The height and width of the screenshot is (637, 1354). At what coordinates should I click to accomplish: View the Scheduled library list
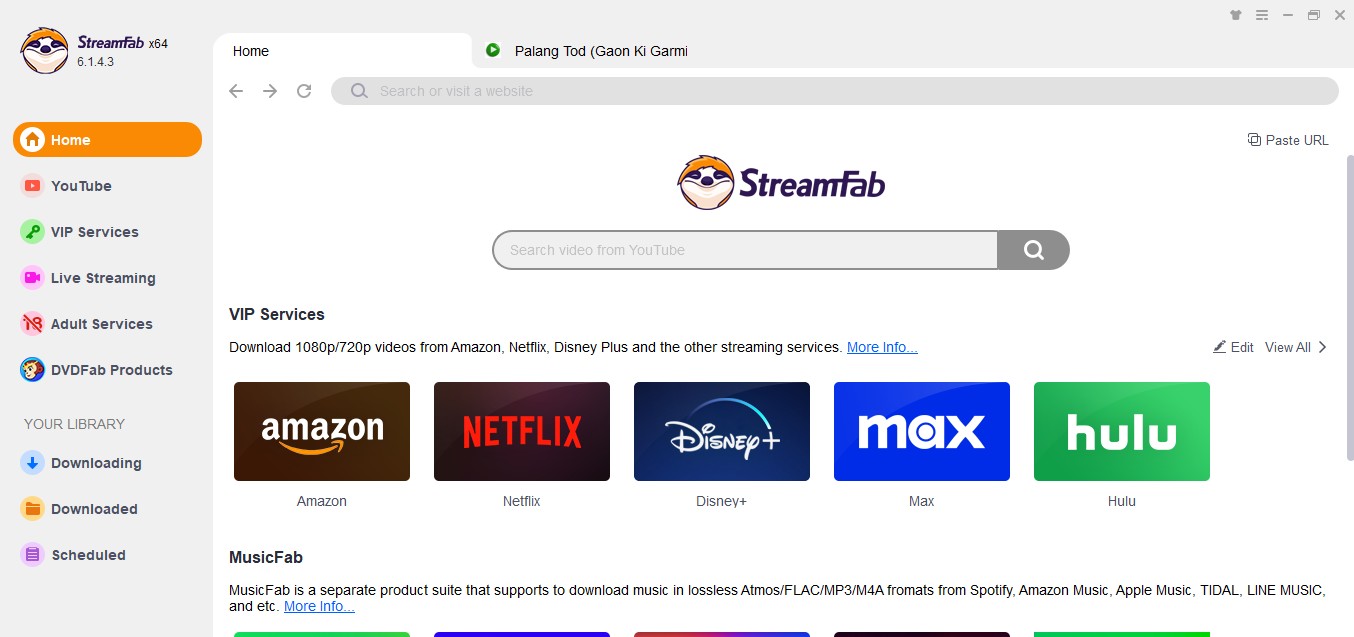(107, 555)
